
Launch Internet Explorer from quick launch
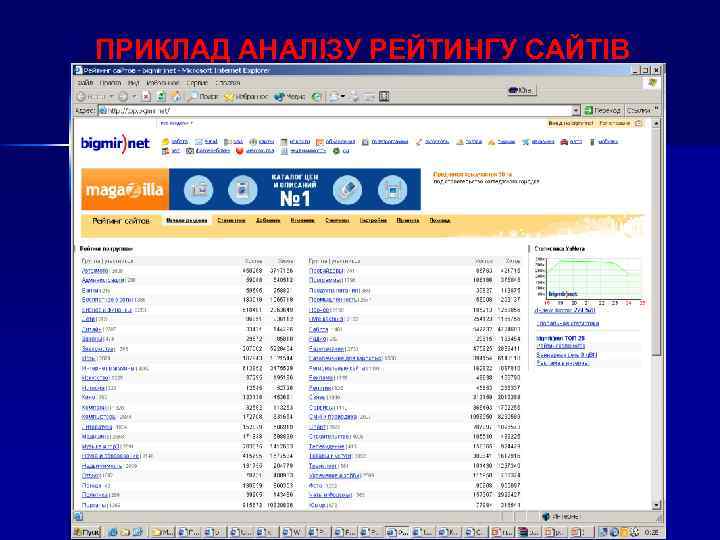pos(113,532)
